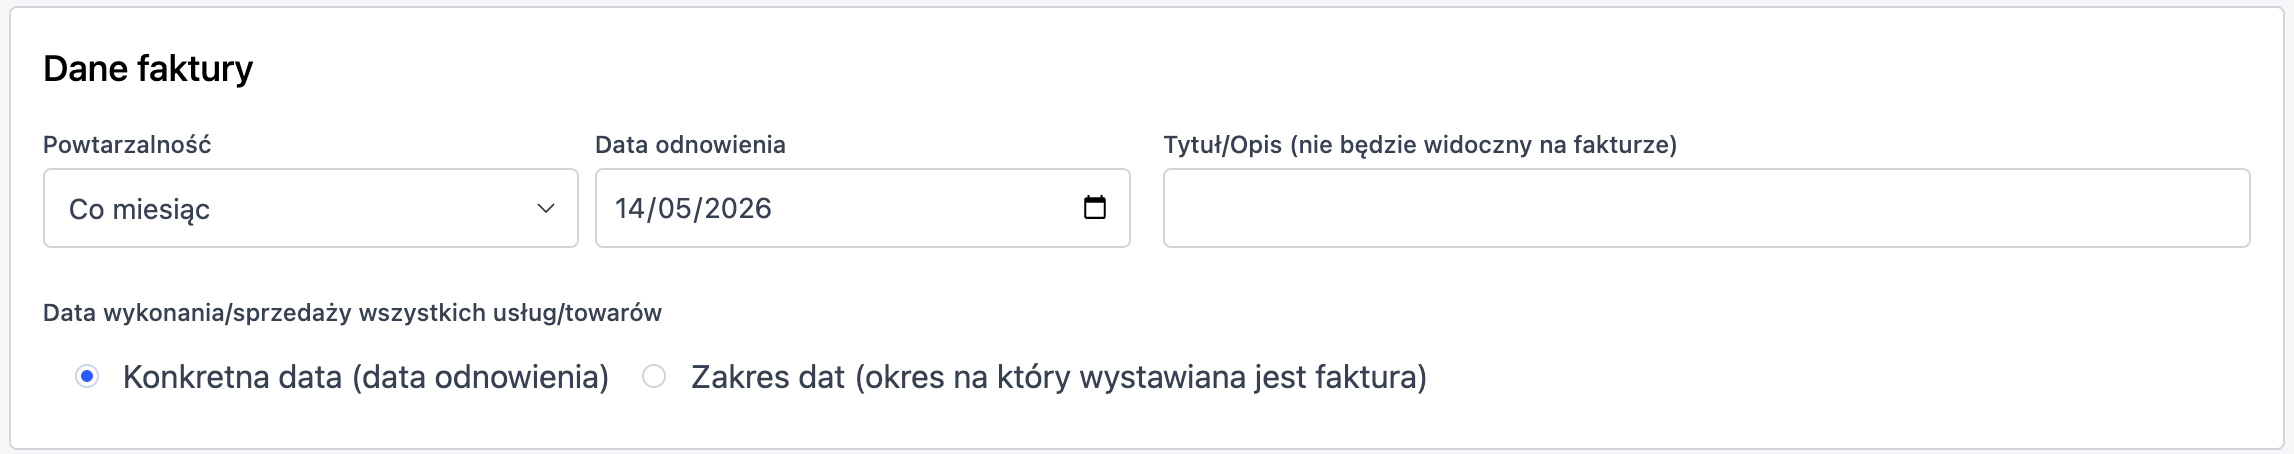Focus the Tytuł/Opis text input field
Viewport: 2294px width, 454px height.
coord(1706,208)
